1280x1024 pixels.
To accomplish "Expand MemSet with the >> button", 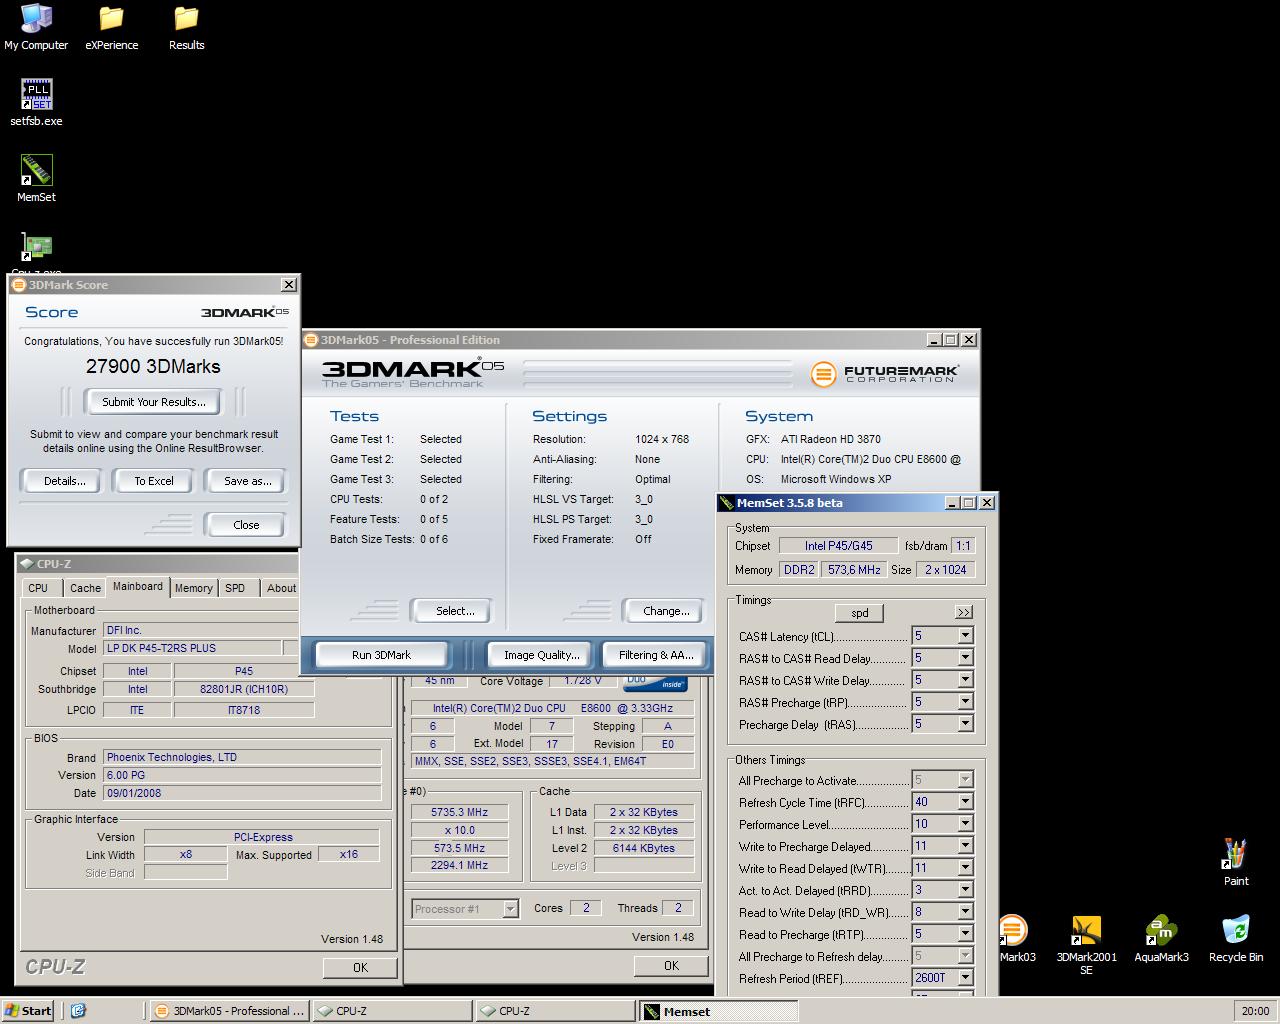I will tap(963, 612).
